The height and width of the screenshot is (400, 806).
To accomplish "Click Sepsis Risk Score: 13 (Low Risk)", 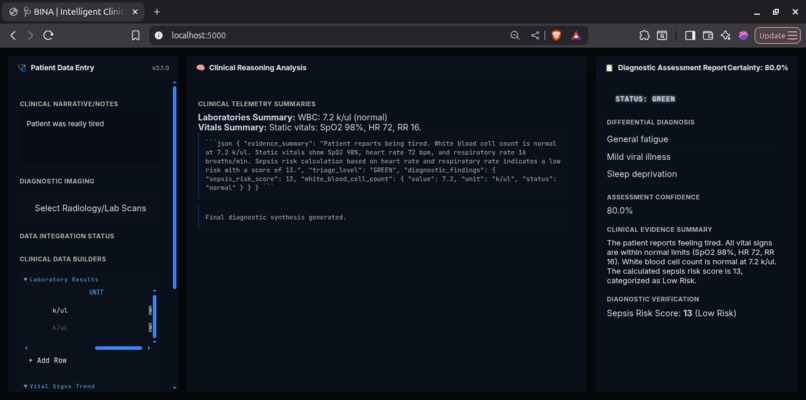I will pos(671,313).
